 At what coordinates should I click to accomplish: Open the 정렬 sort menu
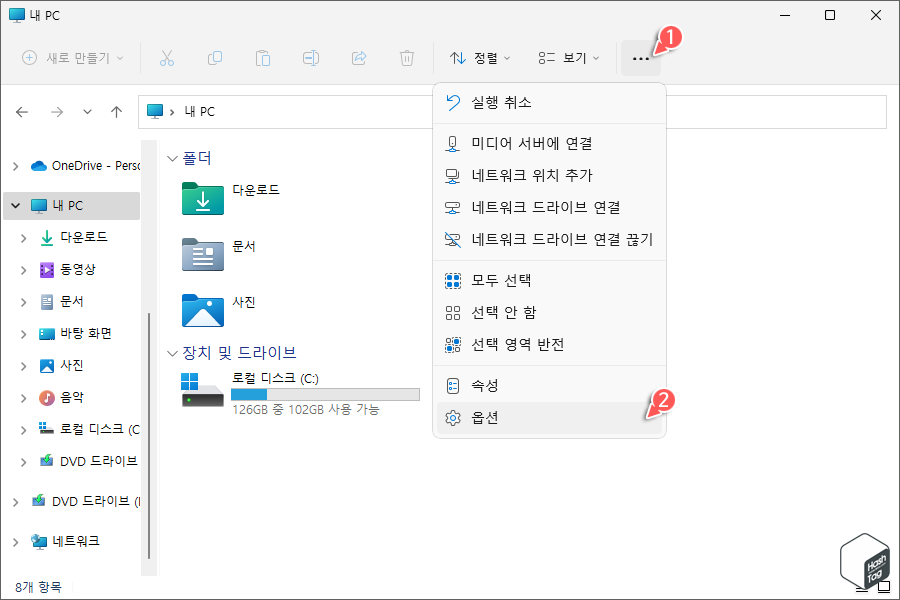[x=480, y=58]
